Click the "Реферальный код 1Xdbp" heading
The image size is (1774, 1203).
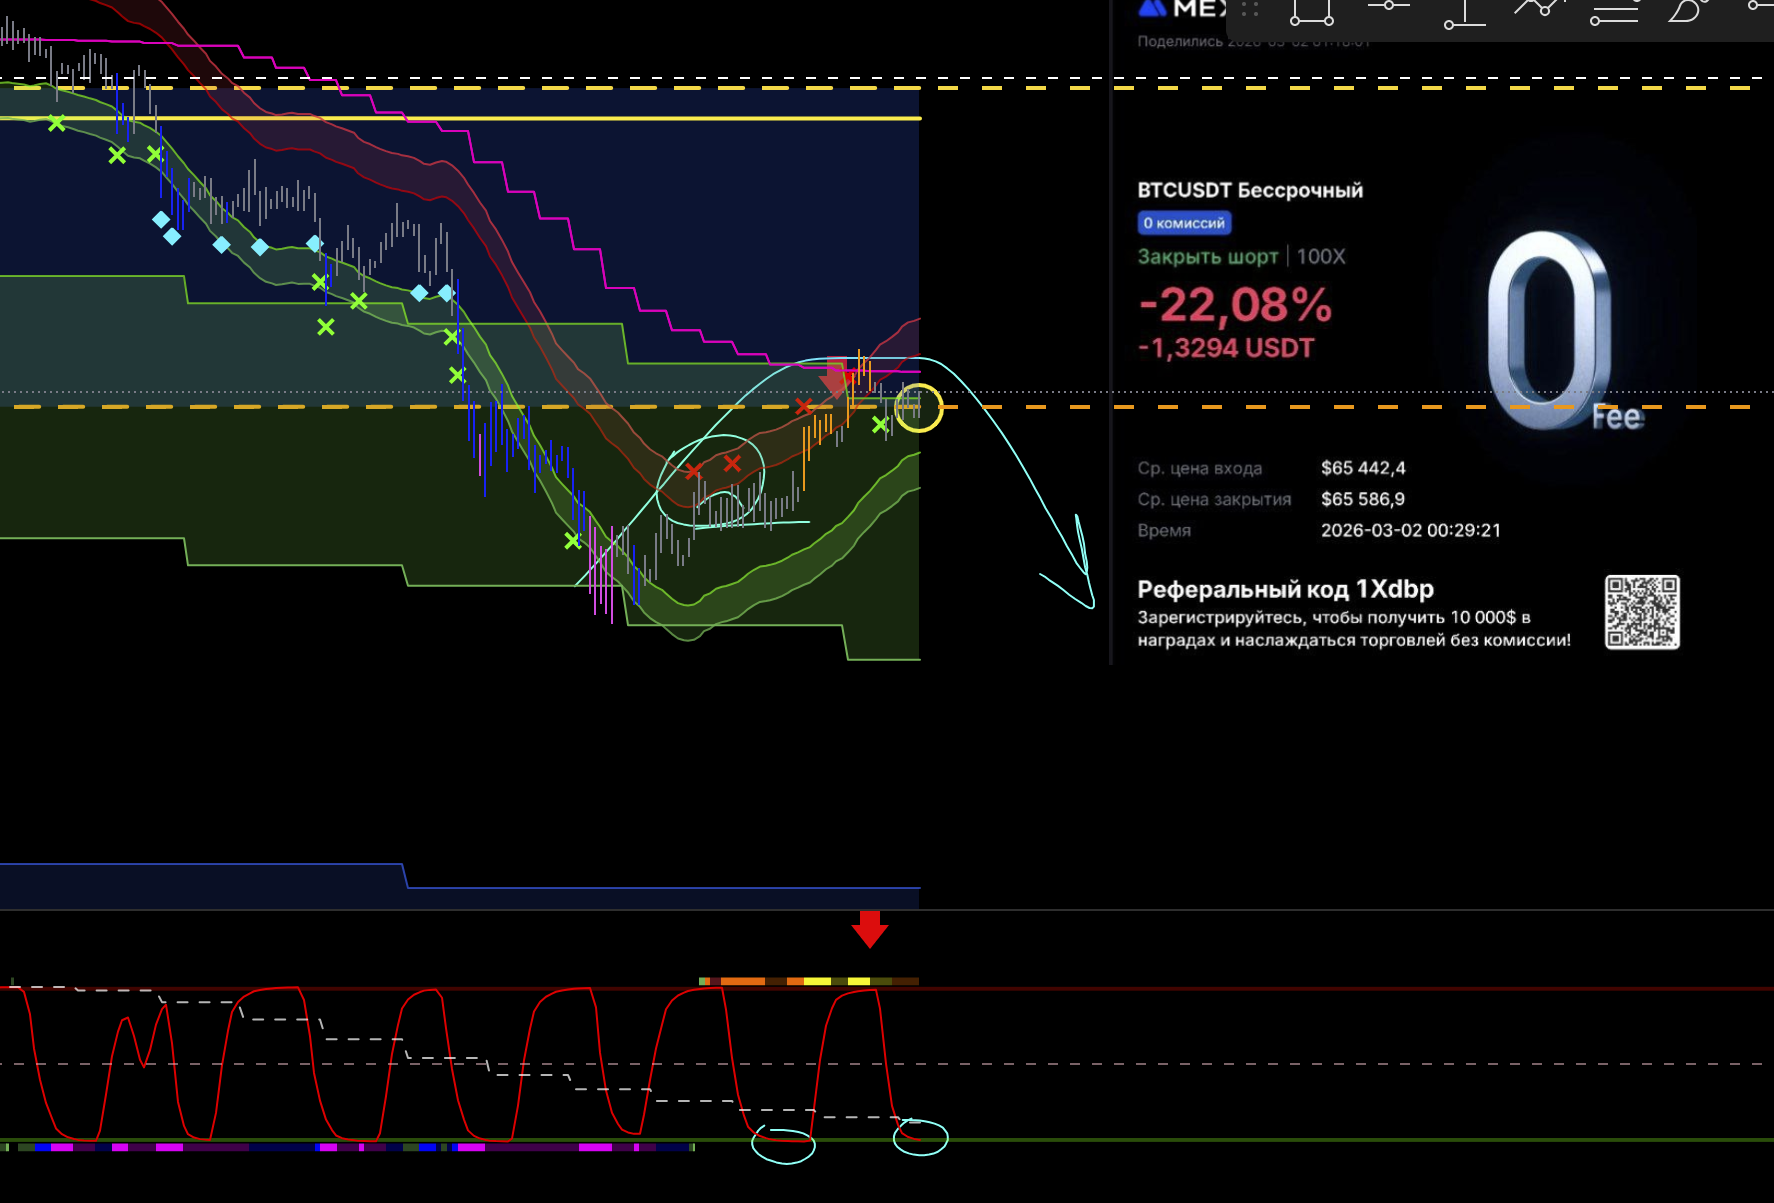pyautogui.click(x=1285, y=589)
